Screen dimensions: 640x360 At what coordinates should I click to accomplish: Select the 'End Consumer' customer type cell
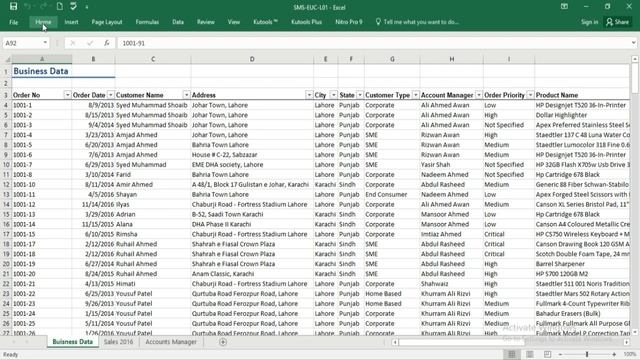(x=392, y=194)
